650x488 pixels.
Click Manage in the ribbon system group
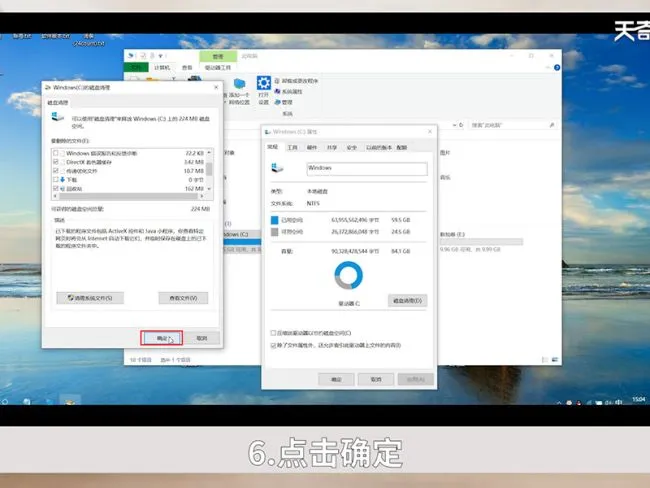(x=284, y=102)
